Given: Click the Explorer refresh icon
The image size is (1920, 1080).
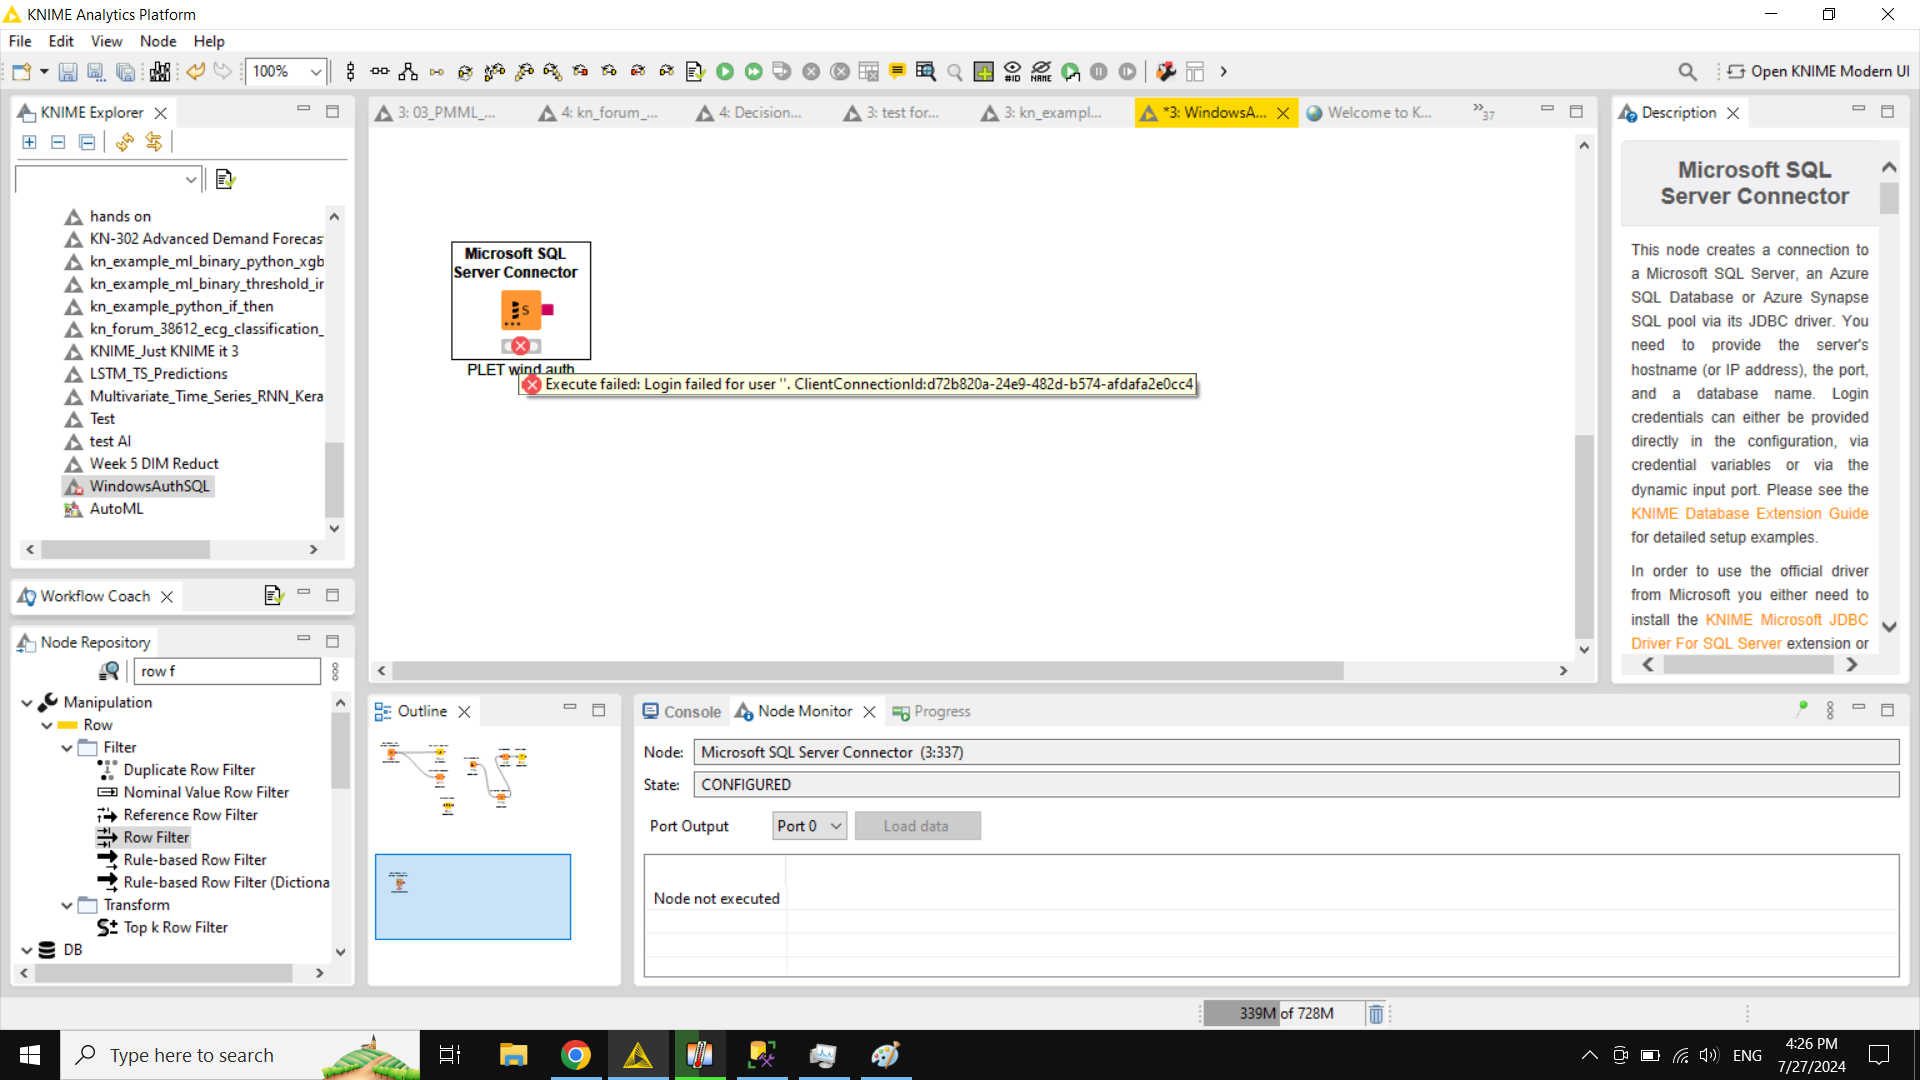Looking at the screenshot, I should [x=124, y=142].
